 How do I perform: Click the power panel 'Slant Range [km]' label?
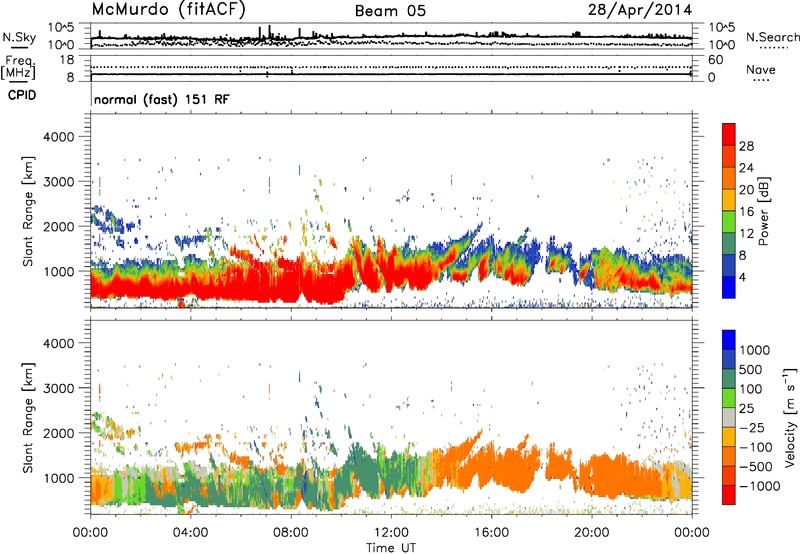coord(28,211)
